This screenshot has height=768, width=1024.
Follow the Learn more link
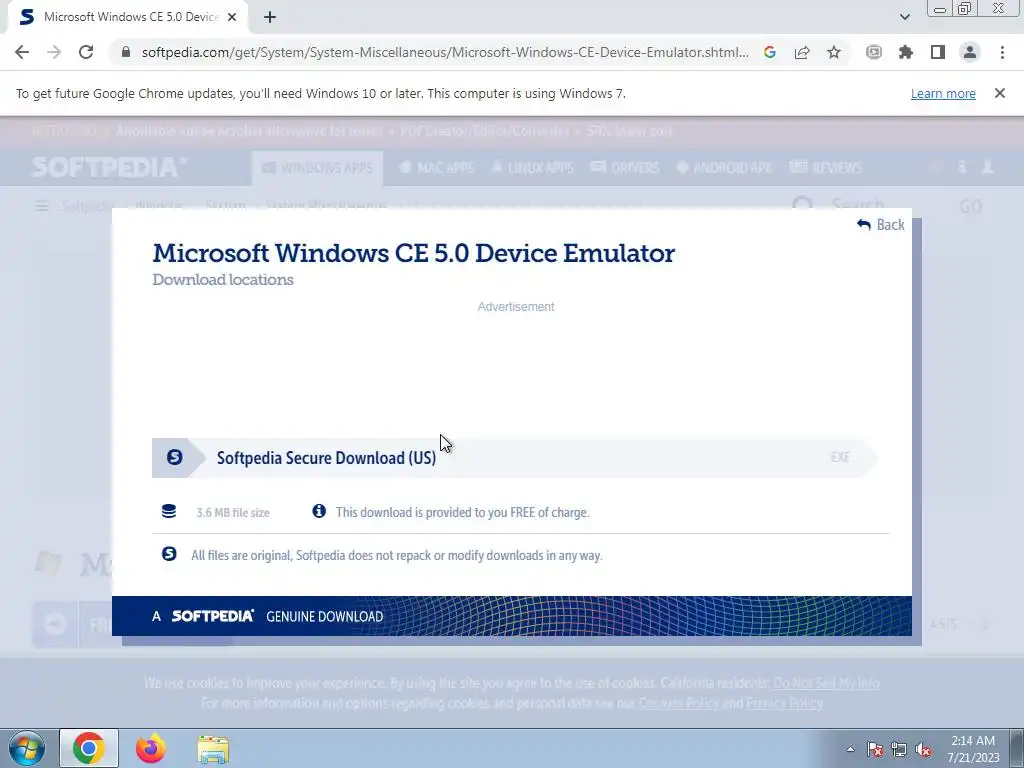(943, 93)
